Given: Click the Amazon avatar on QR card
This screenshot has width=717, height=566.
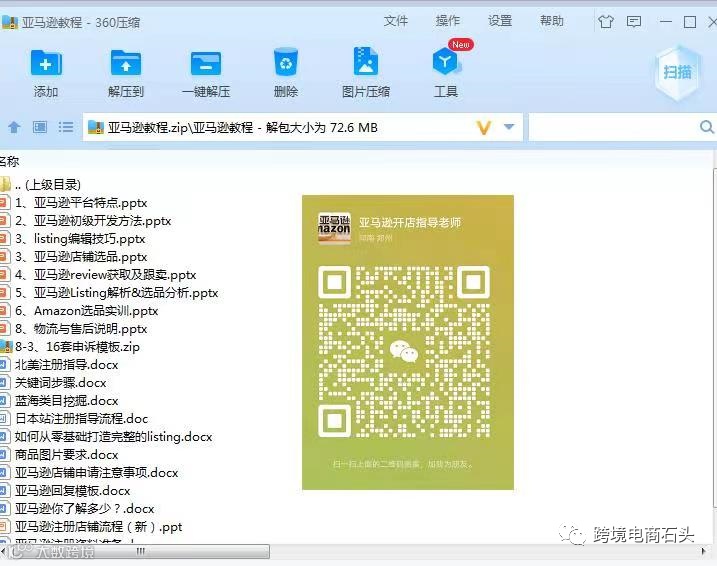Looking at the screenshot, I should [x=334, y=228].
